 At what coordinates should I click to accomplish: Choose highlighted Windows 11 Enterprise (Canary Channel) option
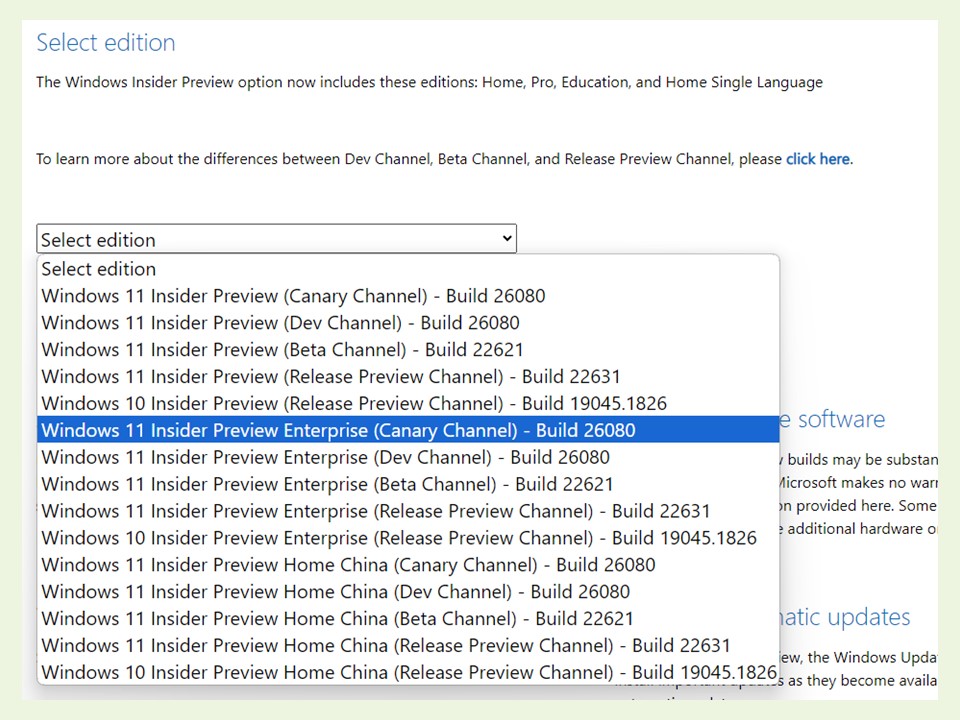click(408, 430)
